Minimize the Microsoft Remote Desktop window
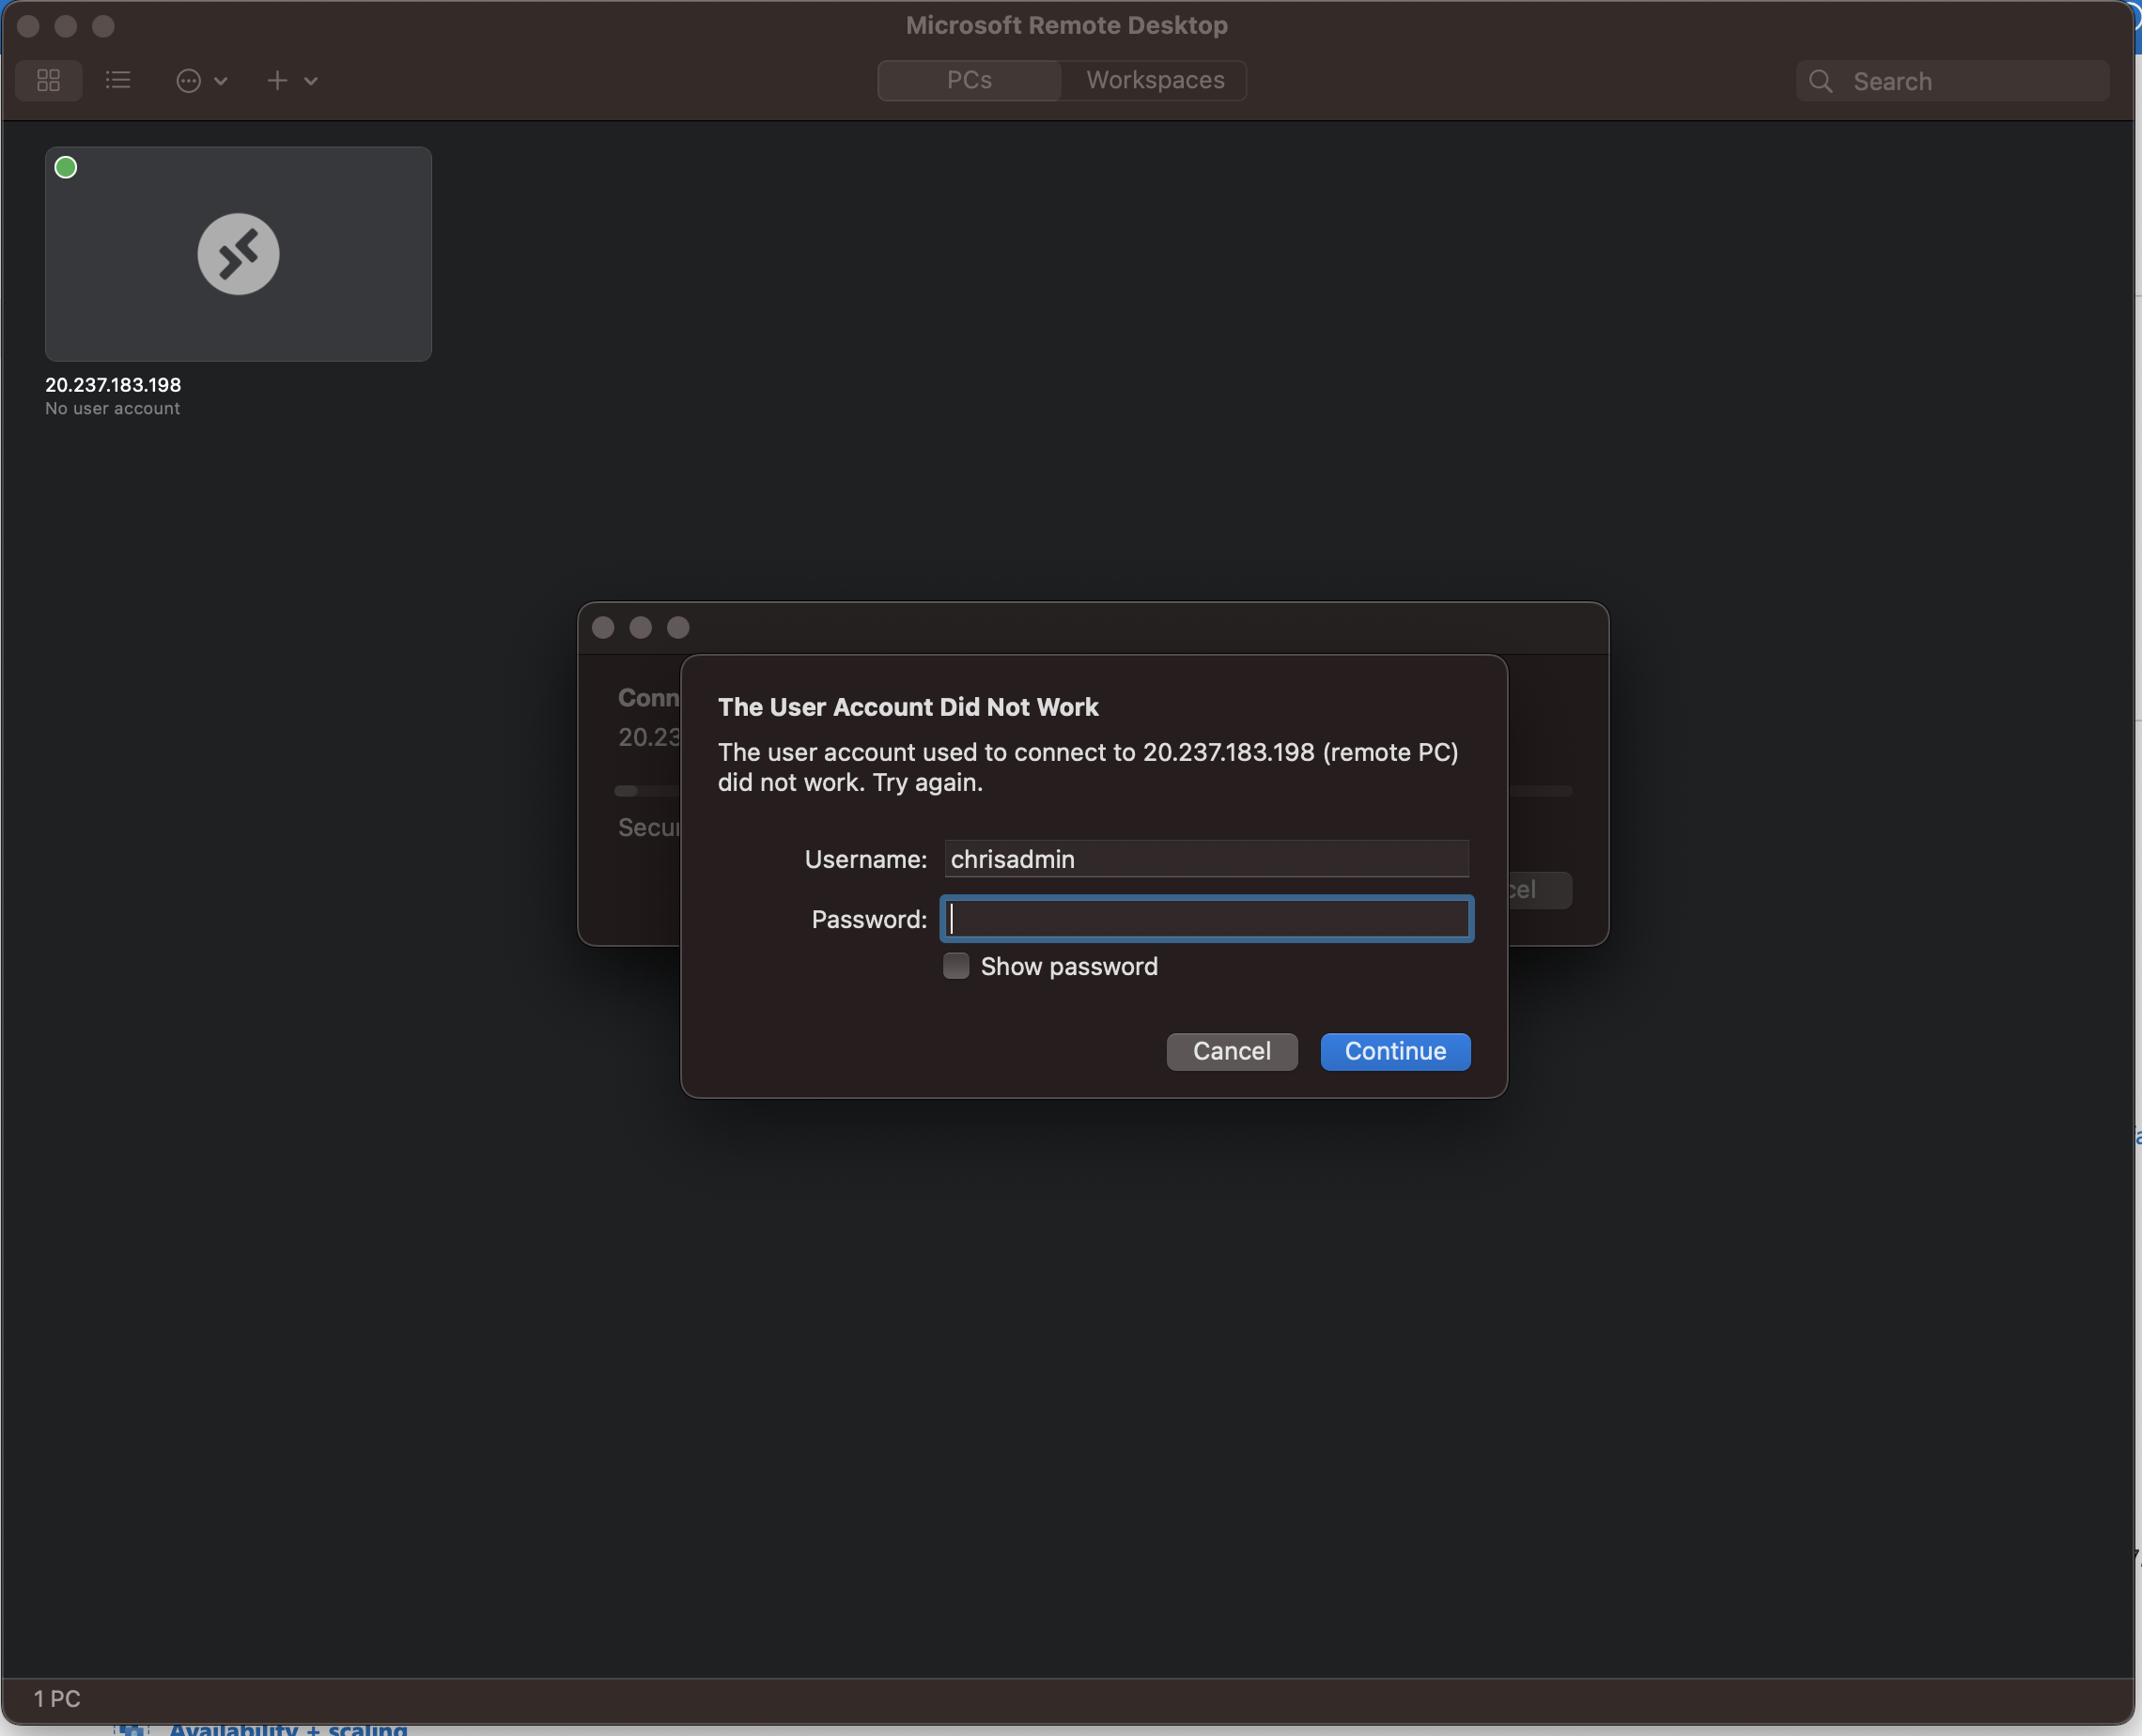 click(x=66, y=26)
